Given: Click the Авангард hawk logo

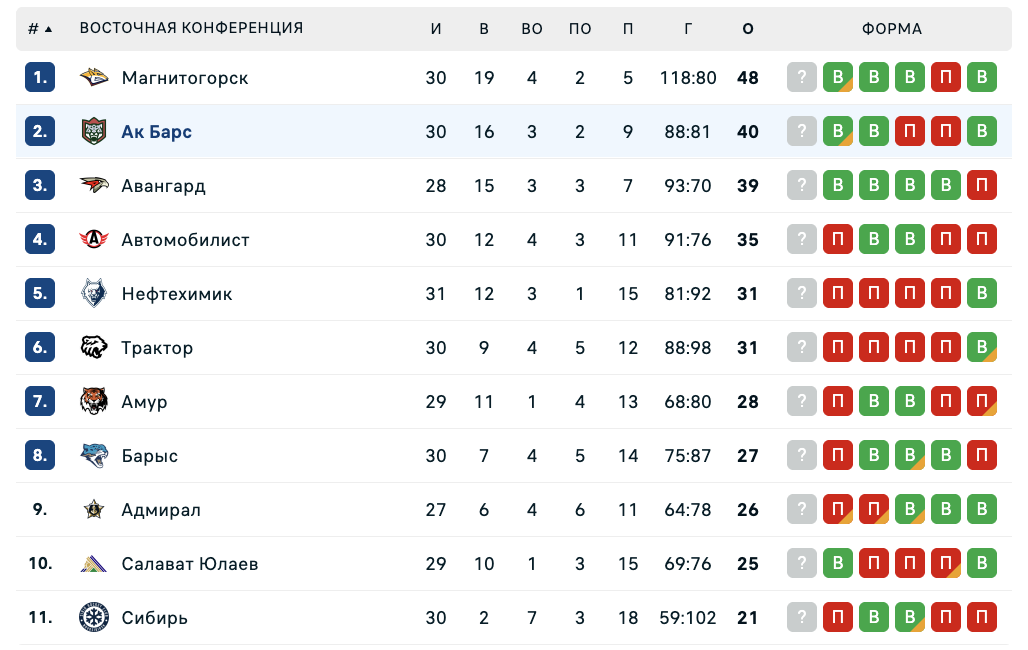Looking at the screenshot, I should click(94, 186).
